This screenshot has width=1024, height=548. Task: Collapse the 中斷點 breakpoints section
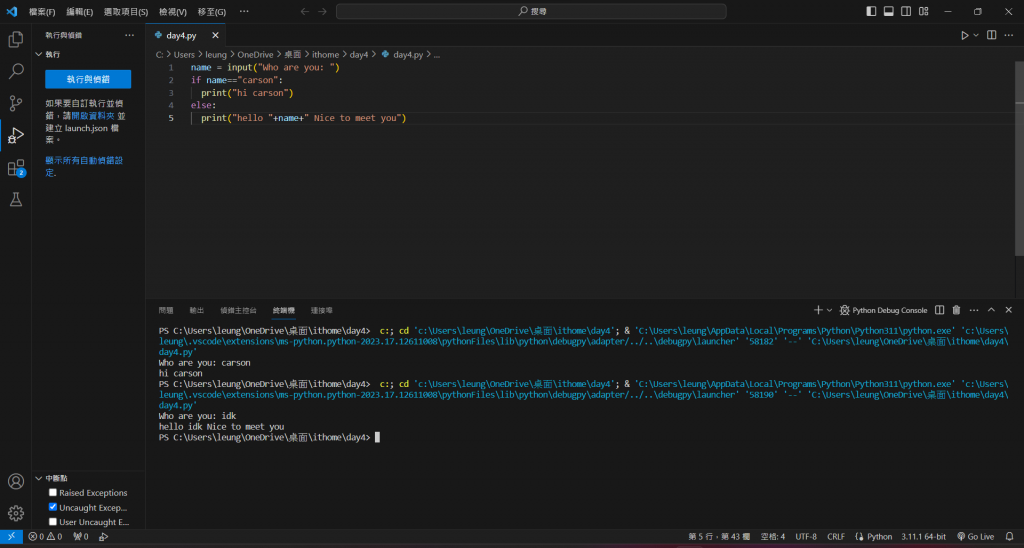(x=39, y=479)
